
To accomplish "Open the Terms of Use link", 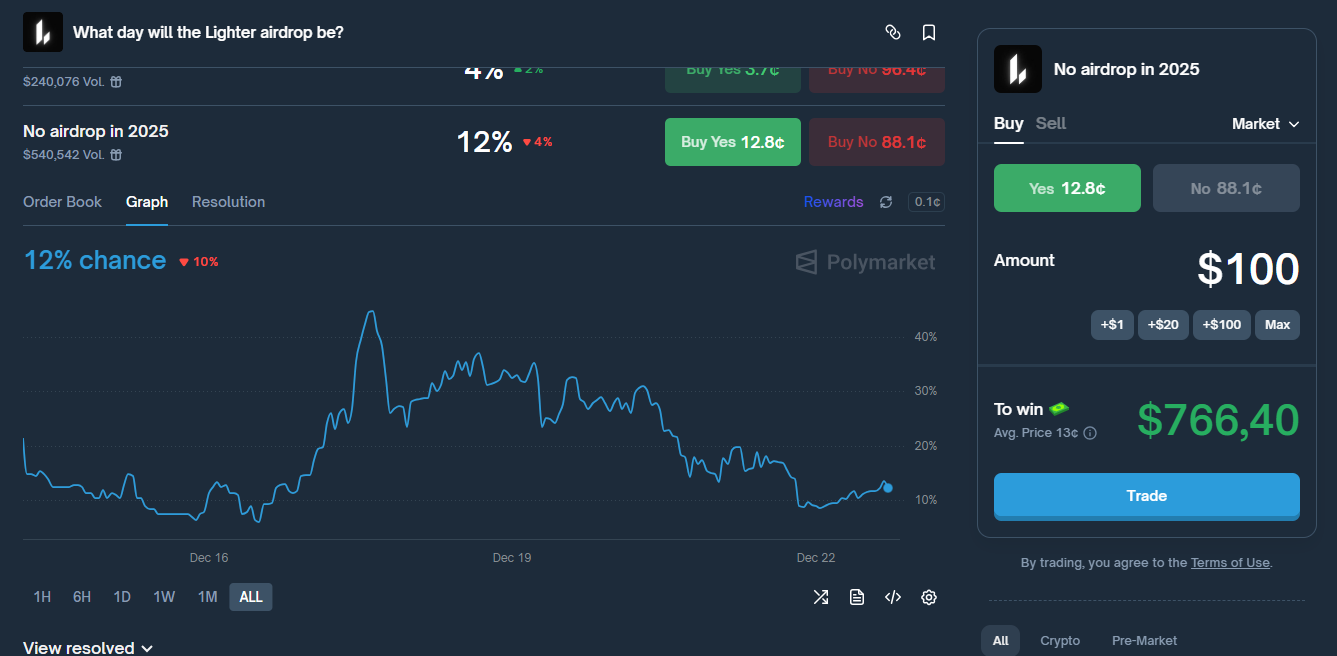I will pos(1230,562).
